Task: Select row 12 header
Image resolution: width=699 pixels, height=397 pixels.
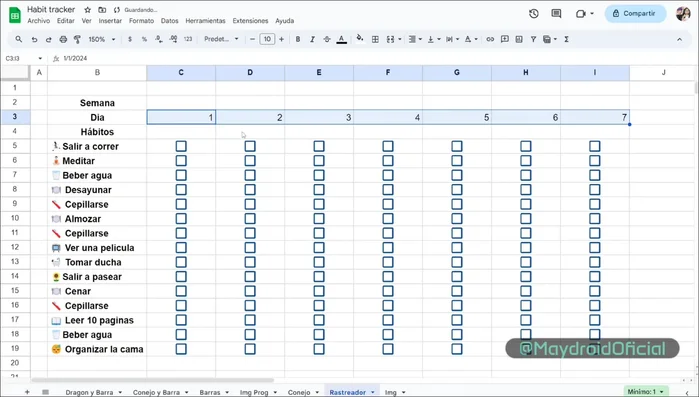Action: point(15,247)
